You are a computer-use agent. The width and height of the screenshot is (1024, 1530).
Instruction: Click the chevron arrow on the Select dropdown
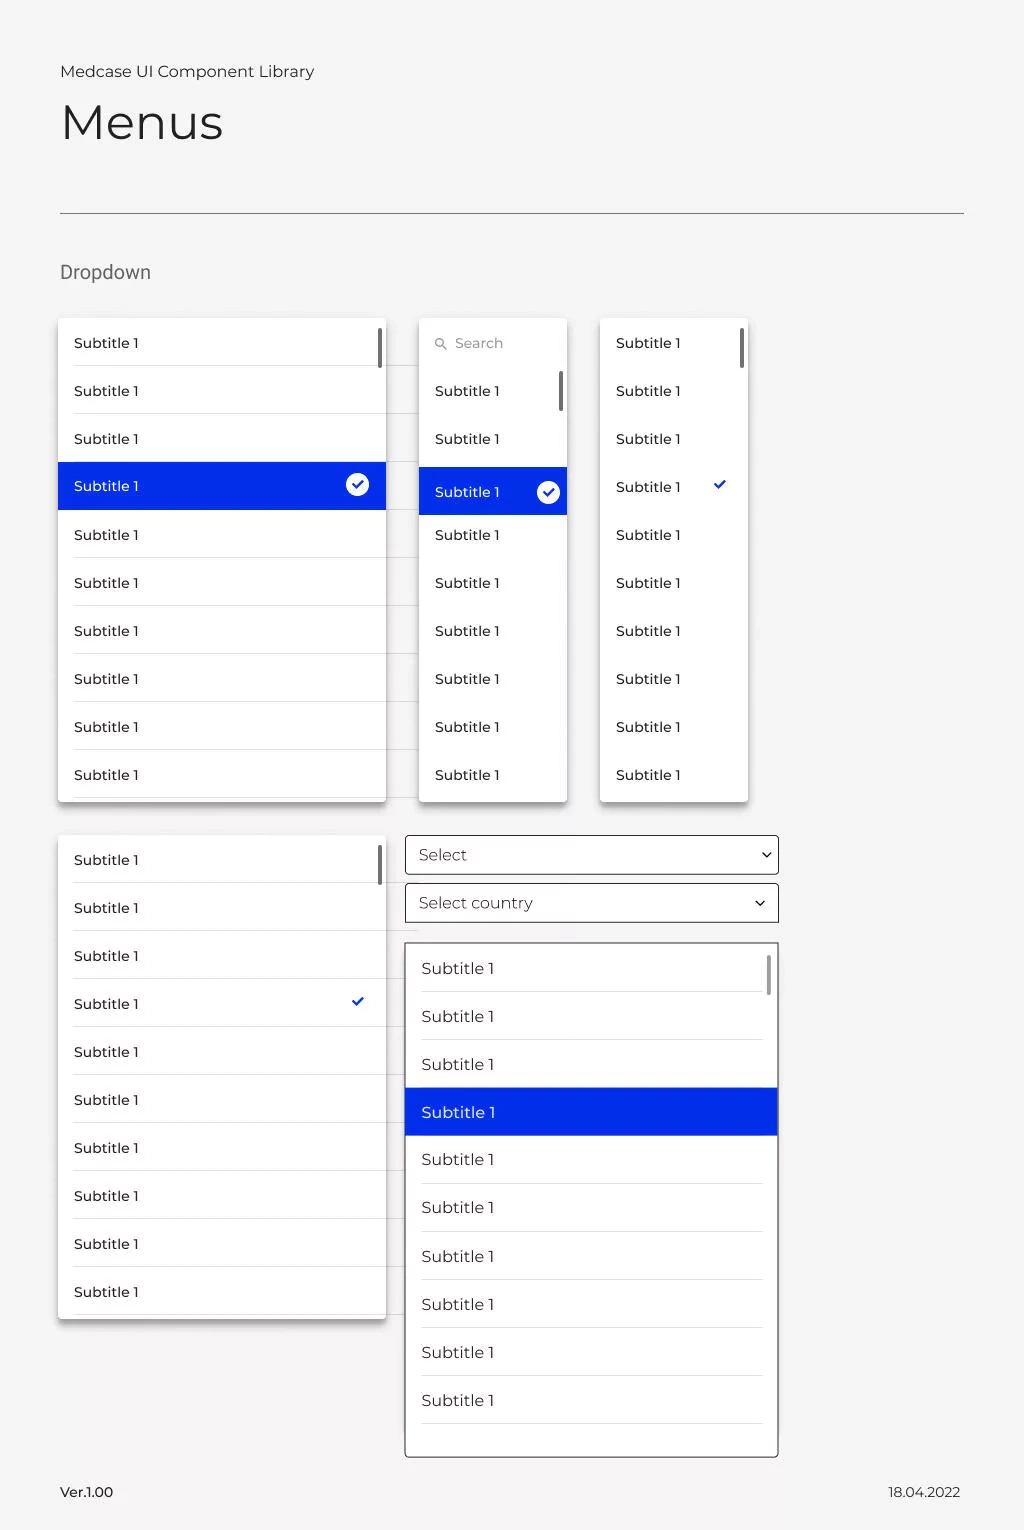click(x=766, y=855)
